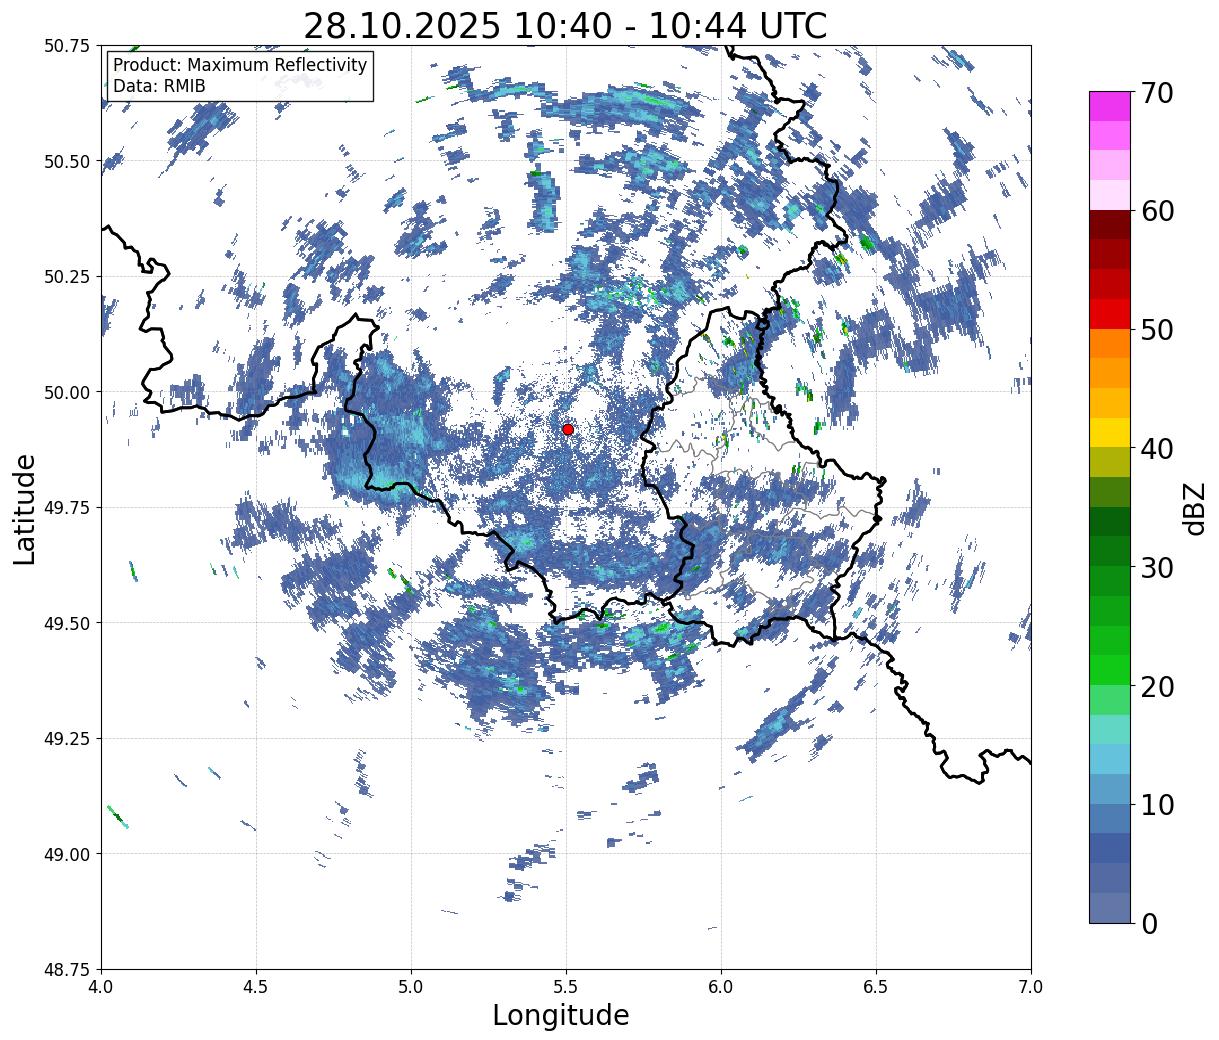The height and width of the screenshot is (1040, 1219).
Task: Pick the magenta top colorbar segment
Action: coord(1110,106)
